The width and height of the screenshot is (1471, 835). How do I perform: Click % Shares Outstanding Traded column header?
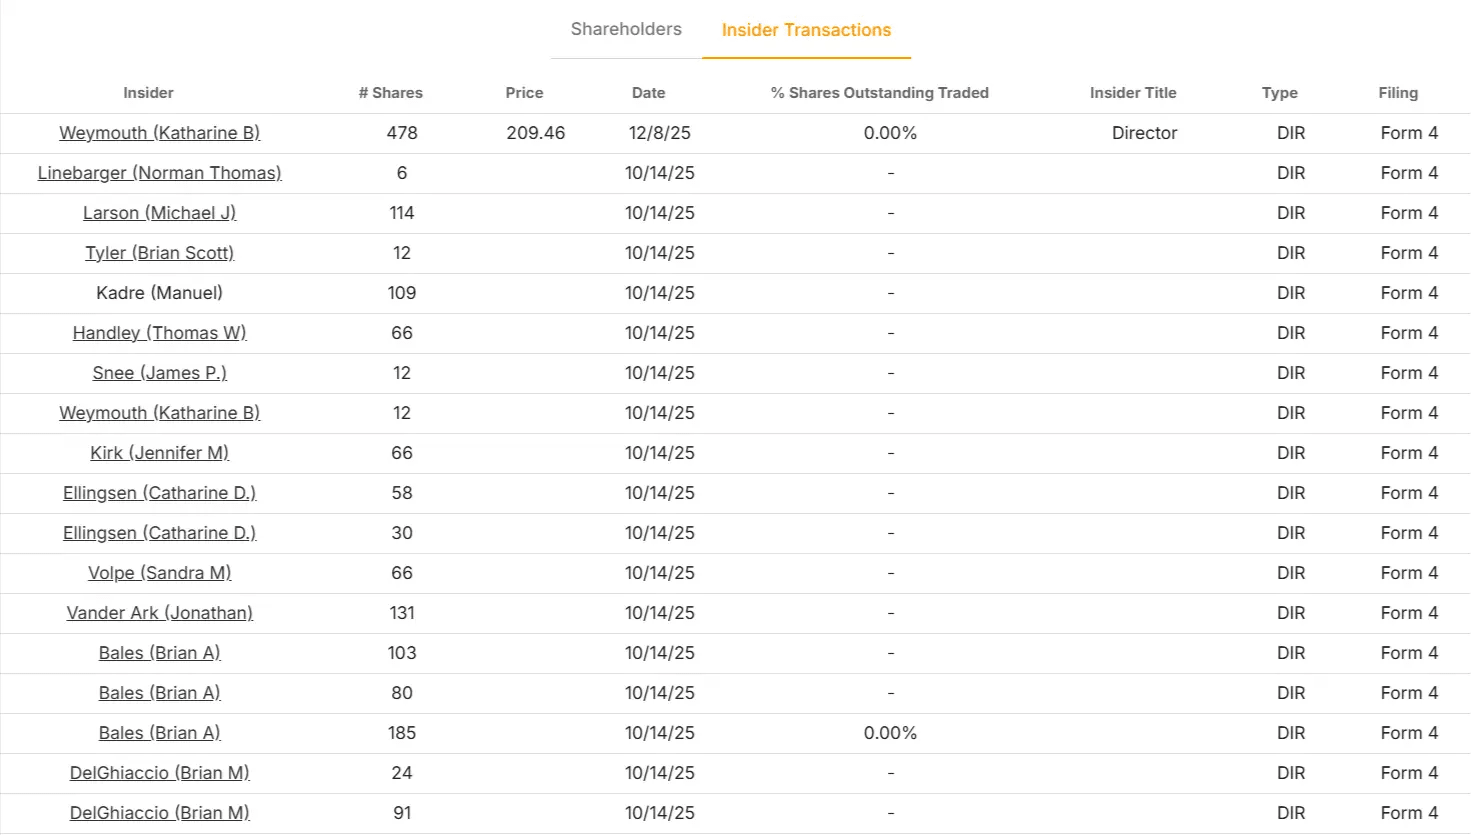pyautogui.click(x=879, y=93)
